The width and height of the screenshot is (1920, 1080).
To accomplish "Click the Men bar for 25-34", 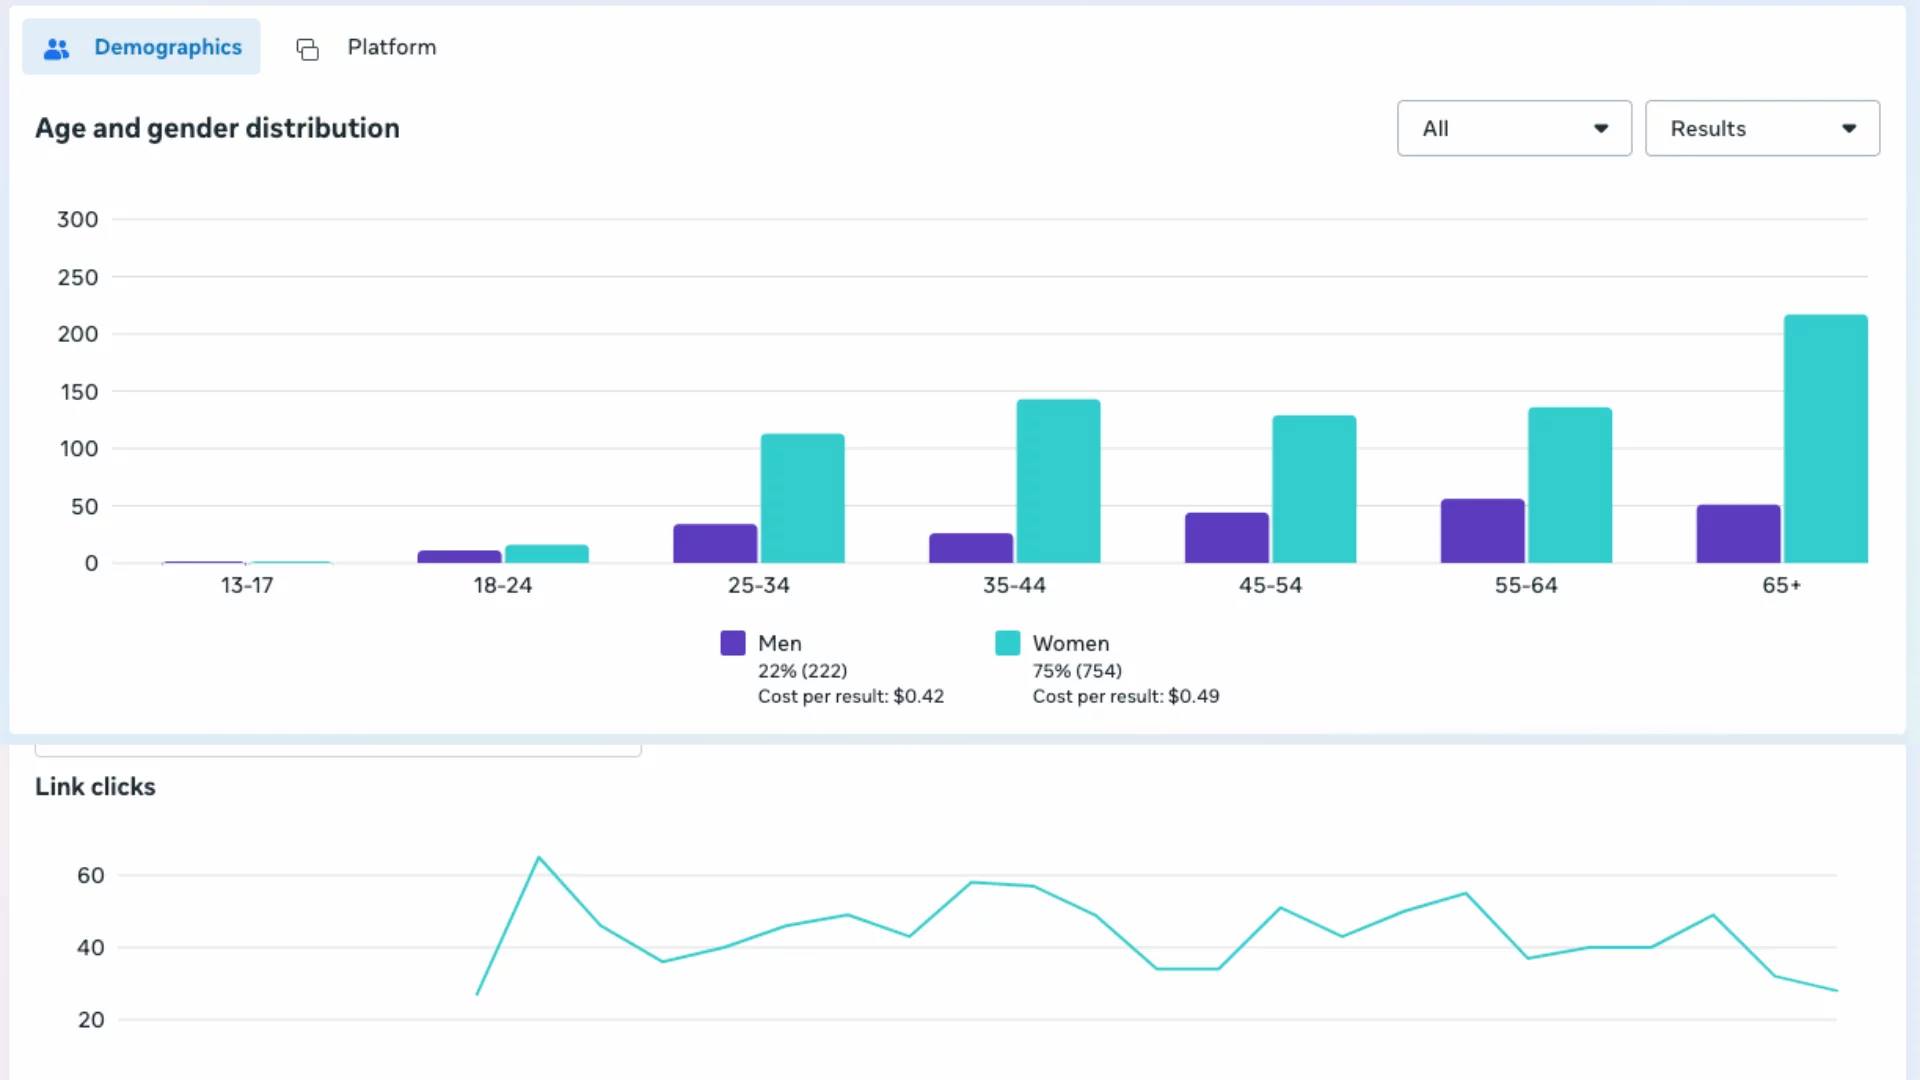I will click(x=715, y=543).
